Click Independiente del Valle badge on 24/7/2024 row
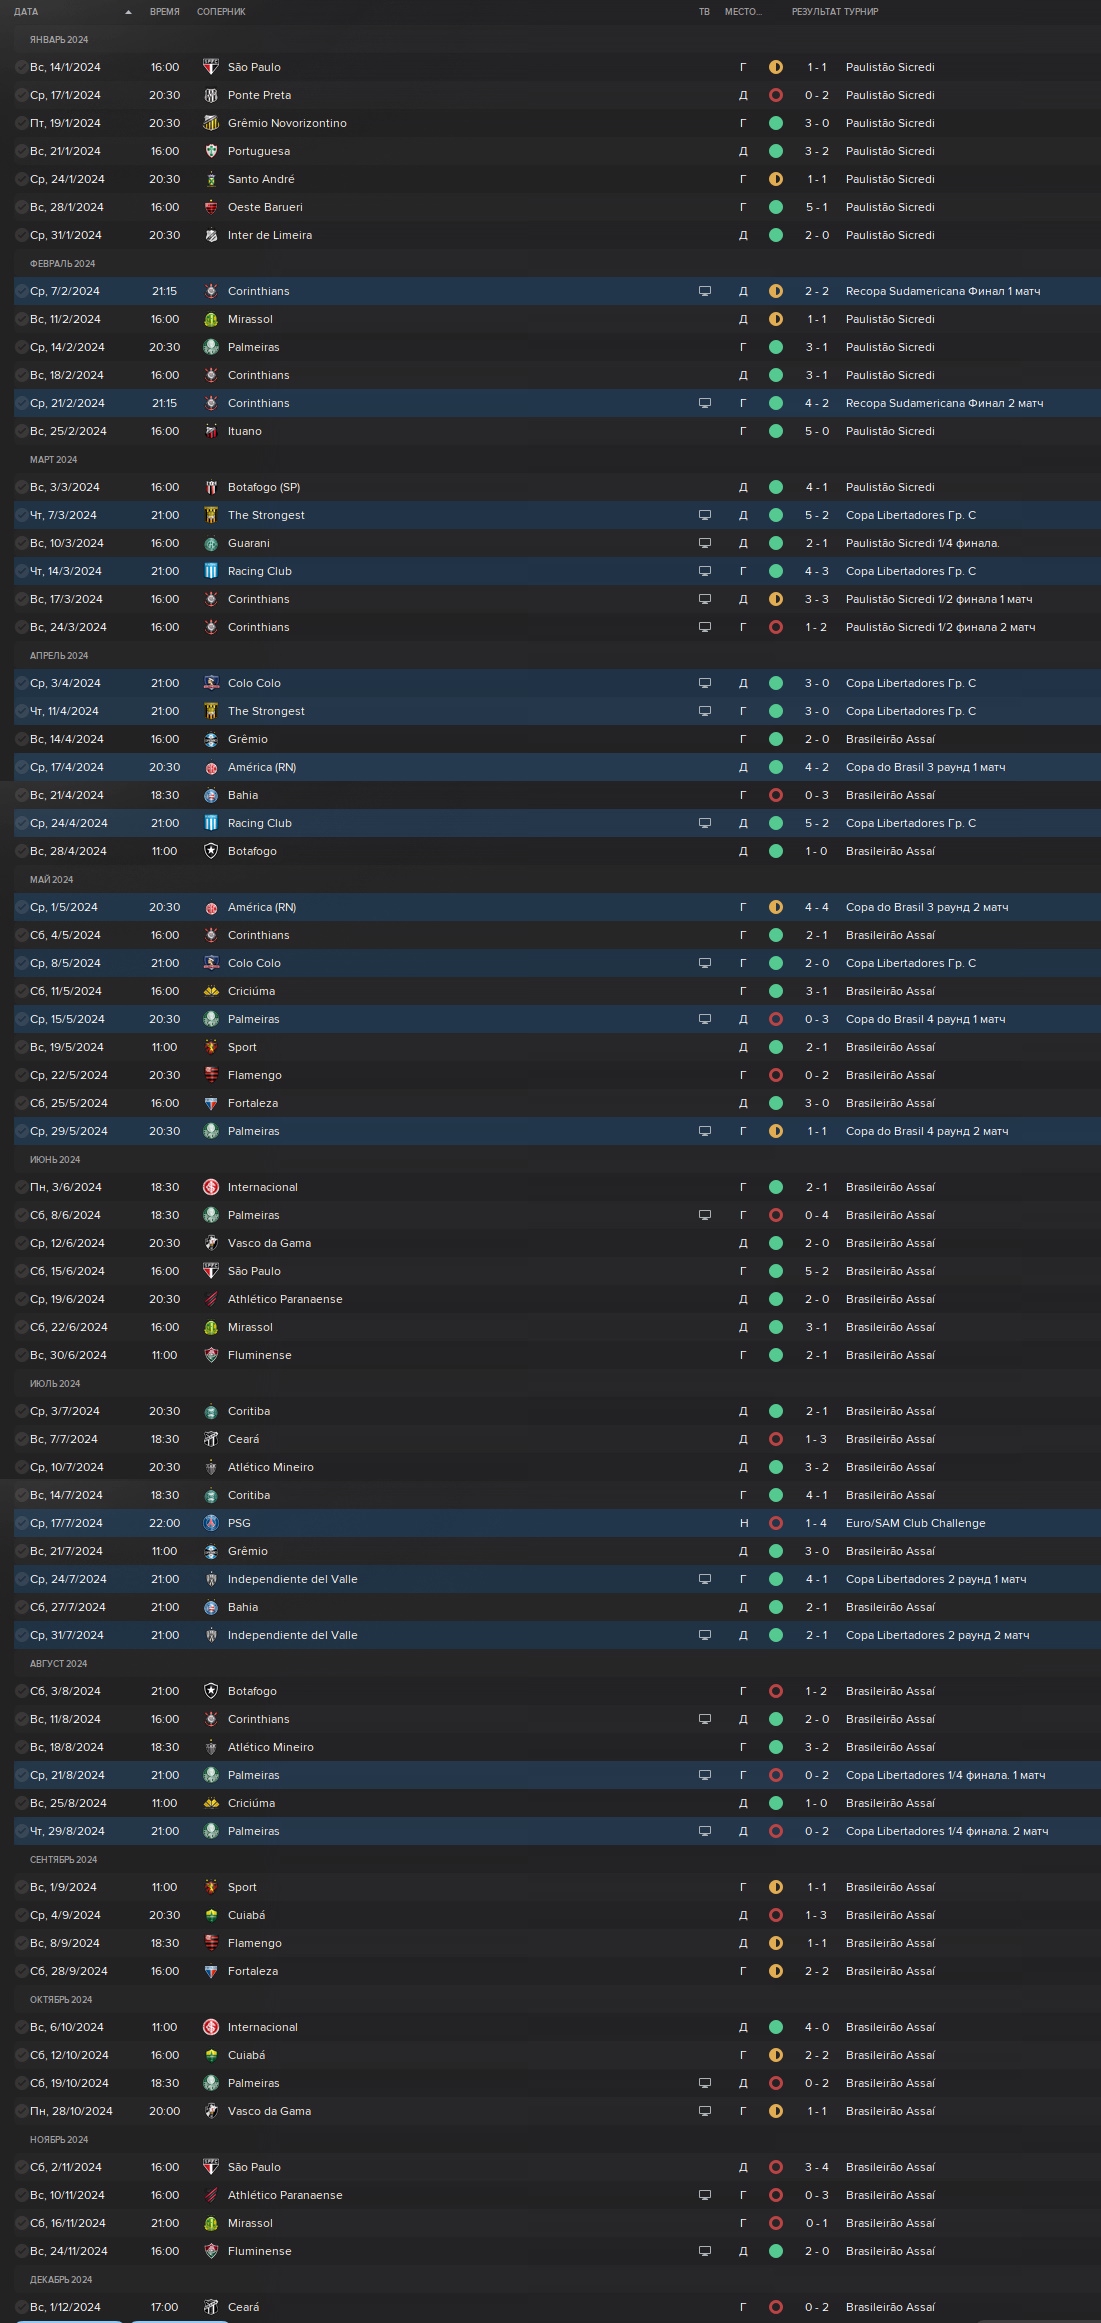The width and height of the screenshot is (1101, 2323). (x=211, y=1579)
